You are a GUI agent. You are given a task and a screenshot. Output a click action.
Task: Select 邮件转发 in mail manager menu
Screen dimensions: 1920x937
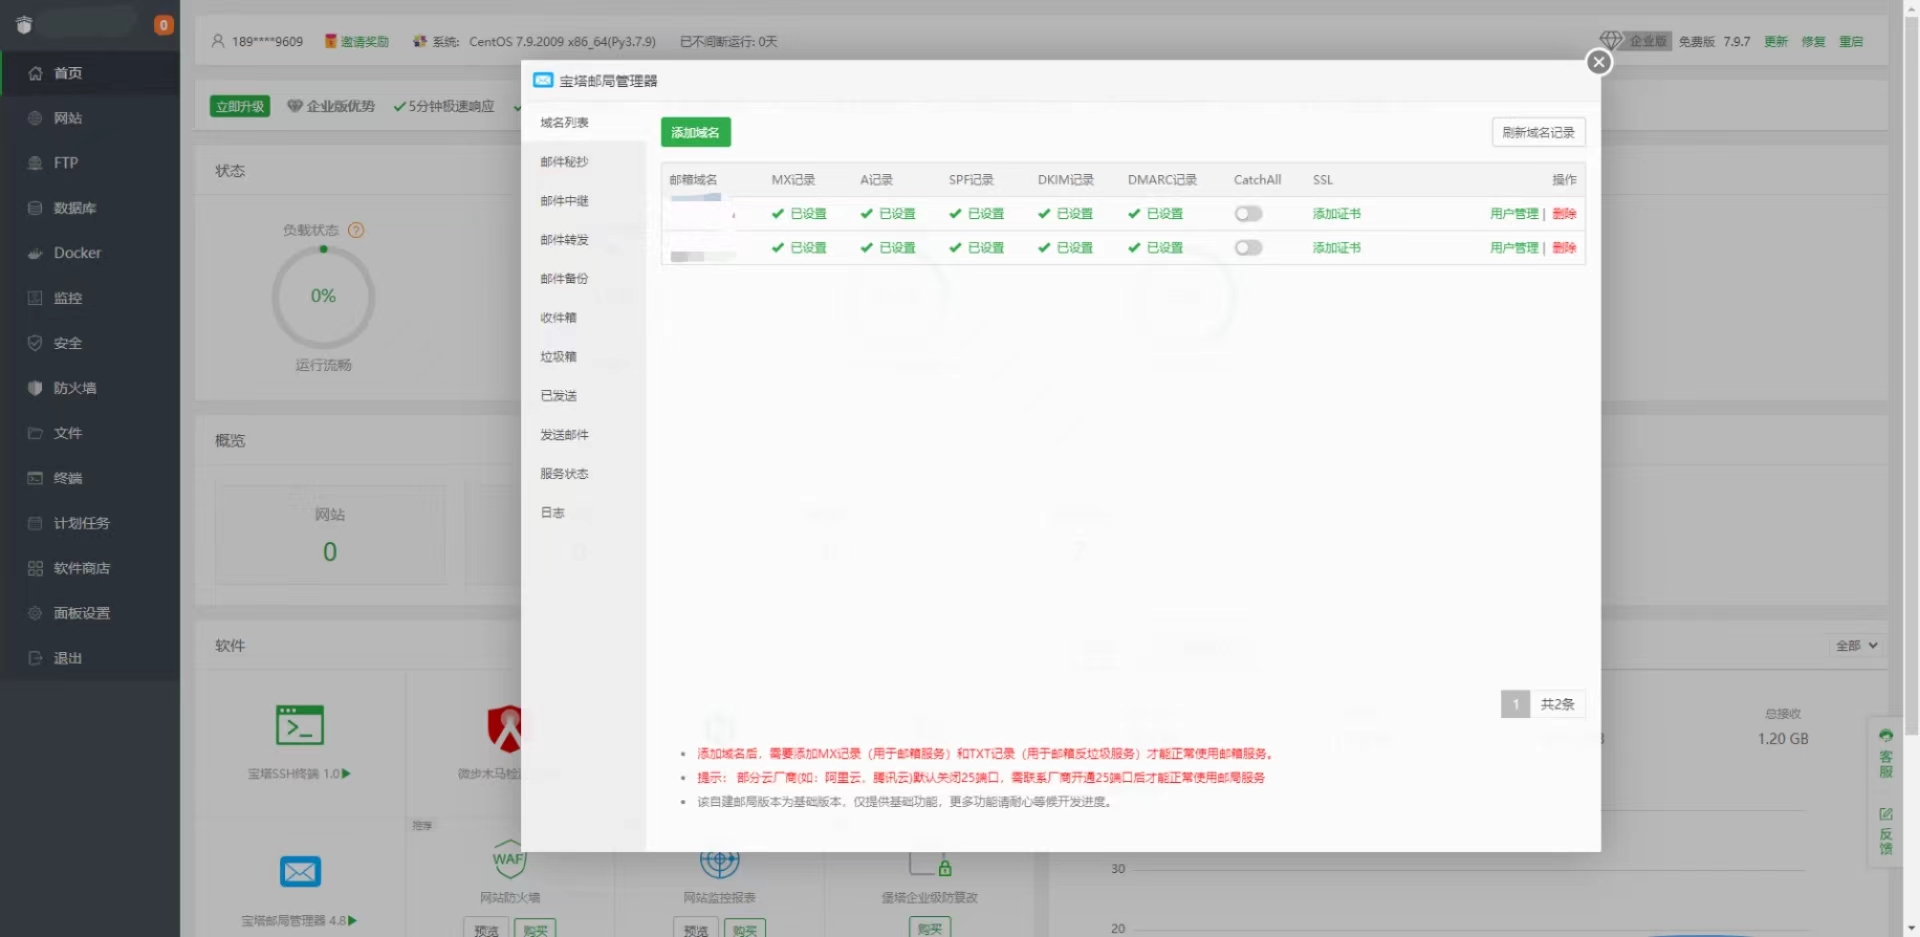click(565, 240)
